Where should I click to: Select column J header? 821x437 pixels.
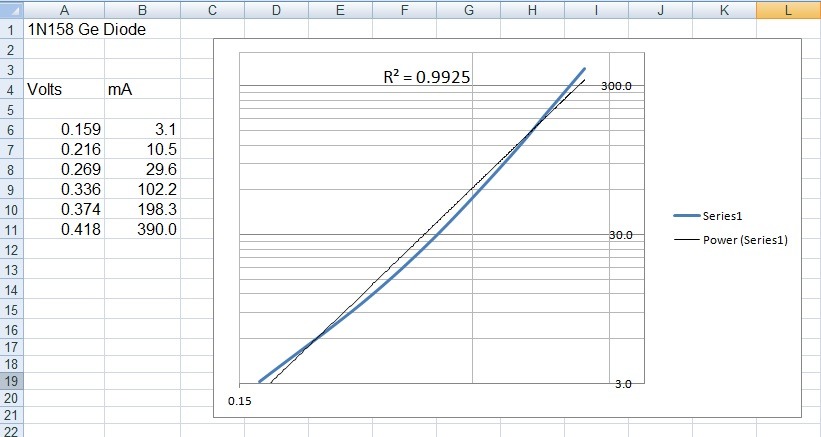click(x=660, y=10)
